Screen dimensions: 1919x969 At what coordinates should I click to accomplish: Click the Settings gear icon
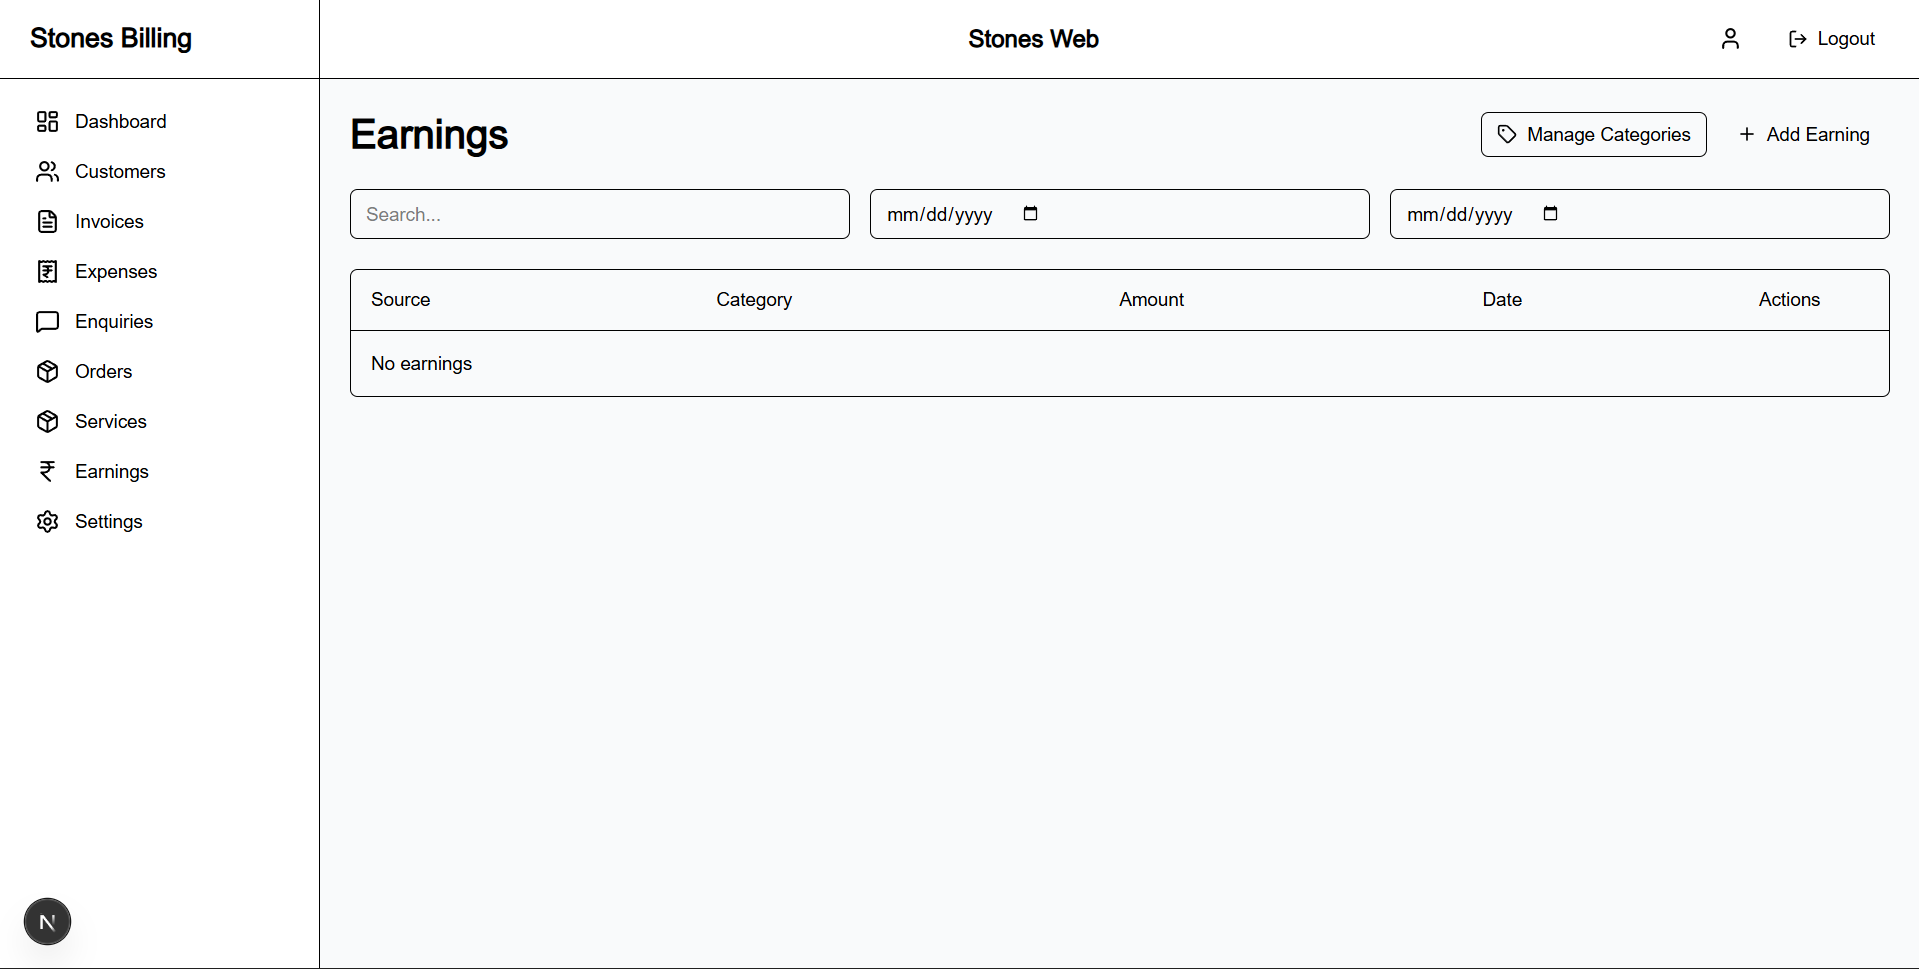[47, 522]
